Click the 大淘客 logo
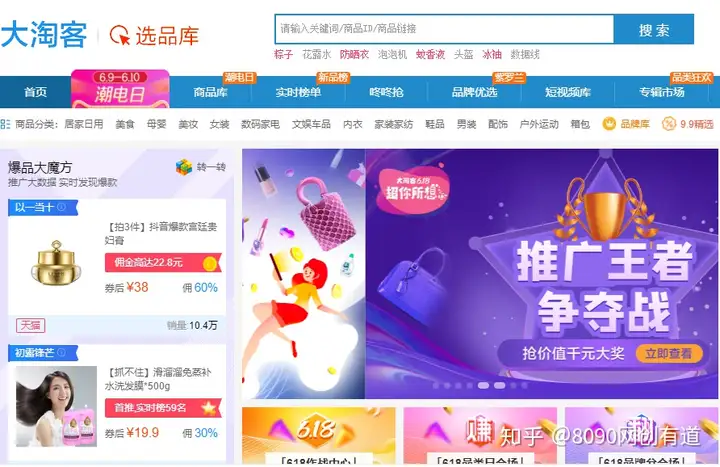Screen dimensions: 720x467 pos(44,34)
